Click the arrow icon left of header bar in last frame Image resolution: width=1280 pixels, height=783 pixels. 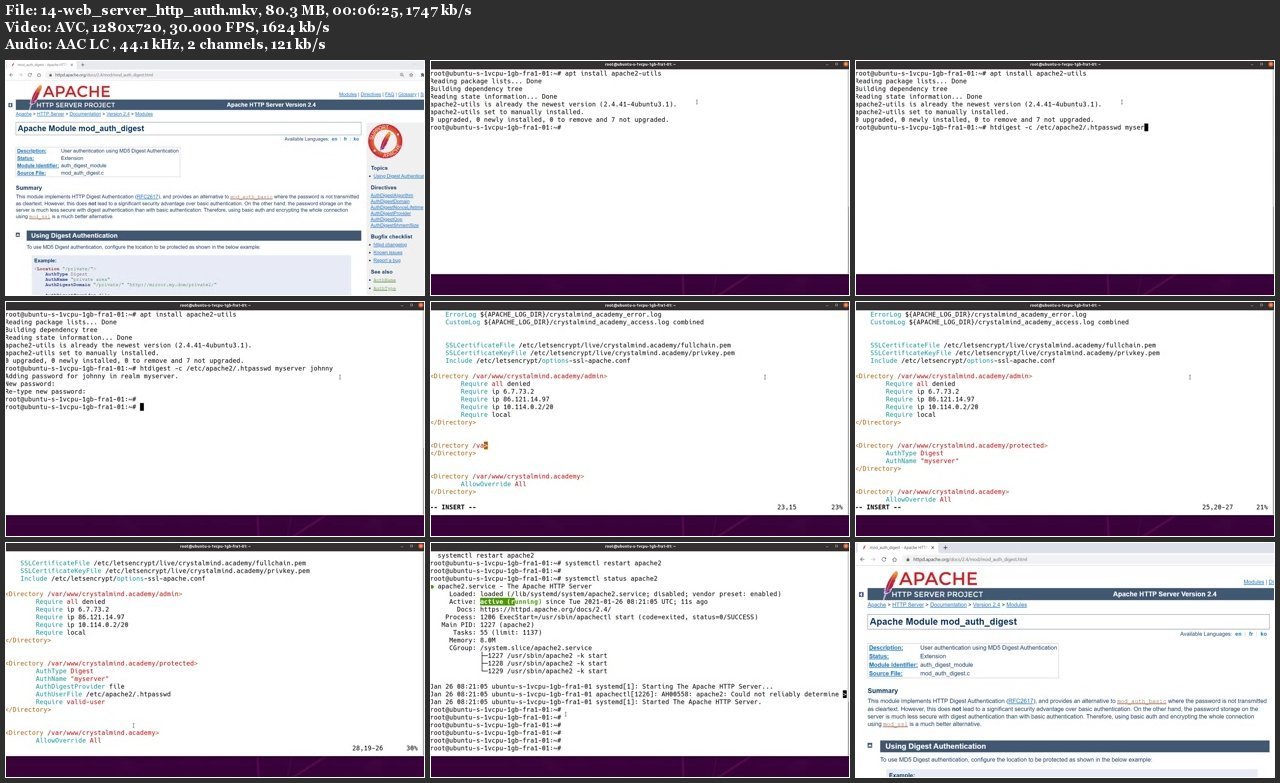tap(861, 594)
